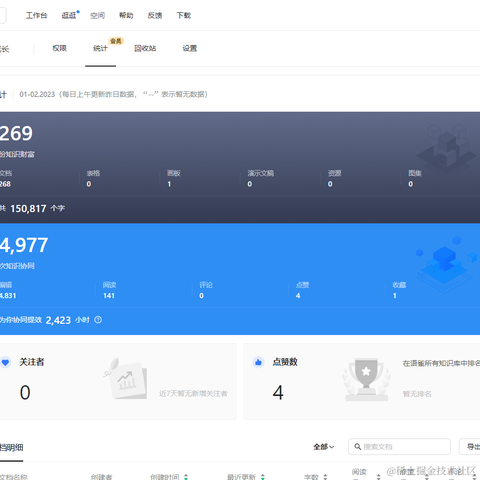
Task: Expand the 全部 filter dropdown
Action: click(x=323, y=447)
